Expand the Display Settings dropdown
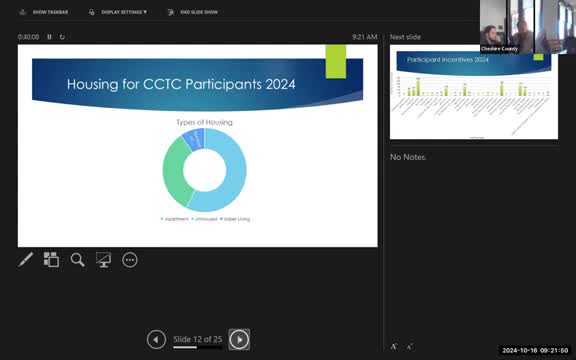Screen dimensions: 576x360 tap(118, 12)
